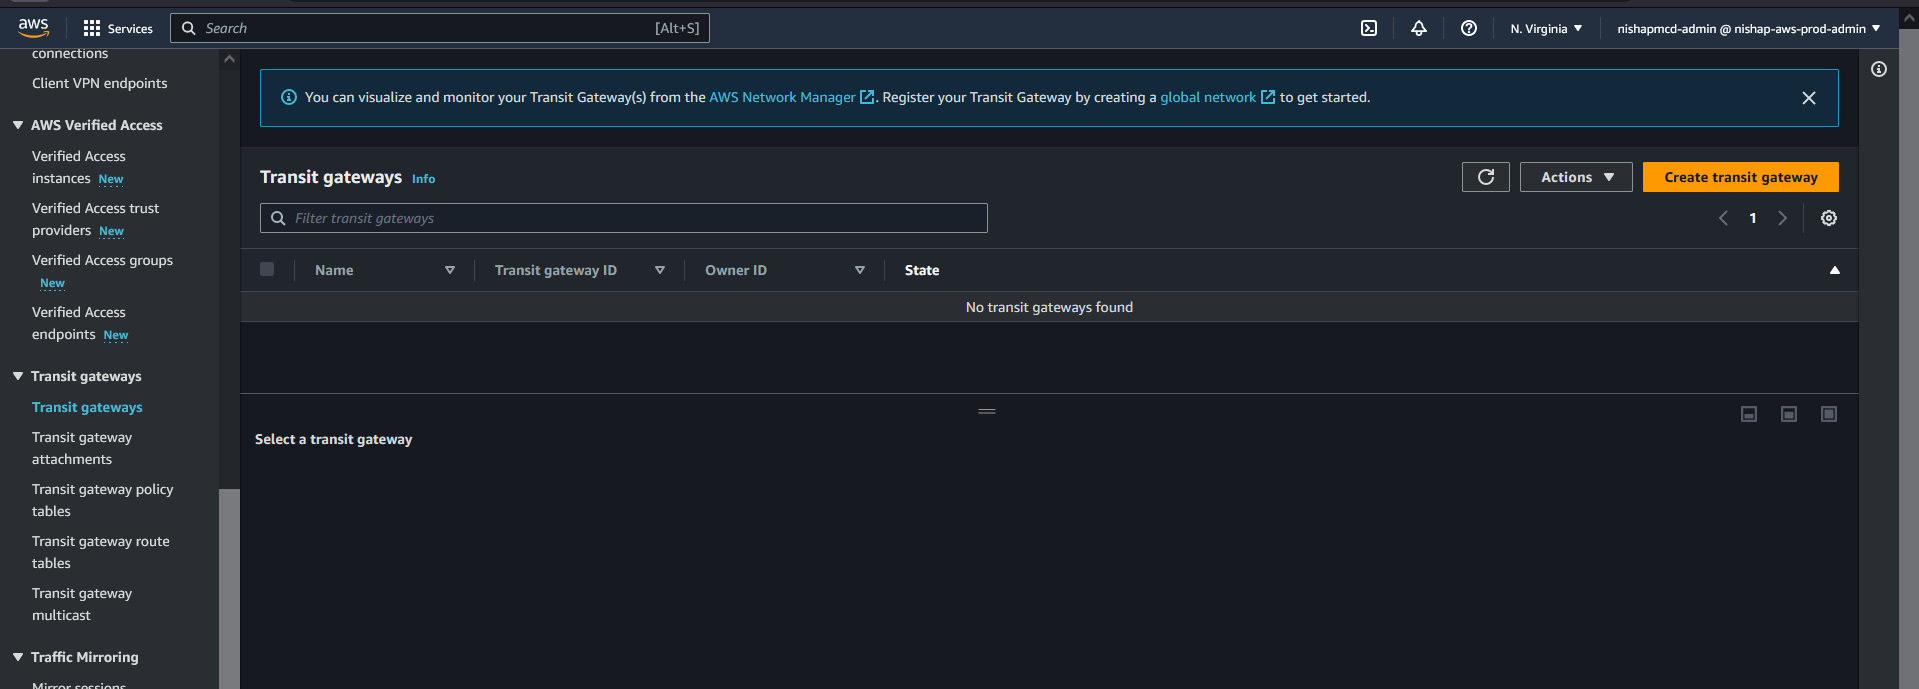Open table preferences gear icon
This screenshot has width=1919, height=689.
click(x=1828, y=218)
